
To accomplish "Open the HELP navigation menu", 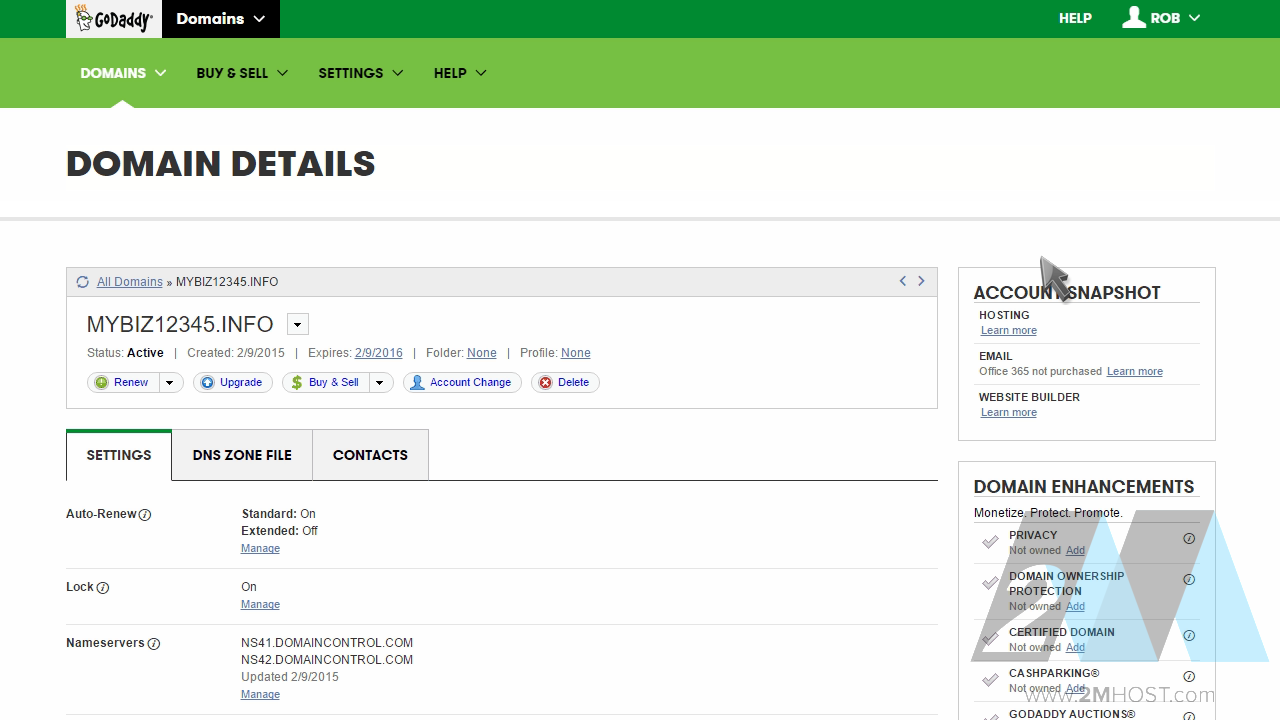I will (460, 73).
